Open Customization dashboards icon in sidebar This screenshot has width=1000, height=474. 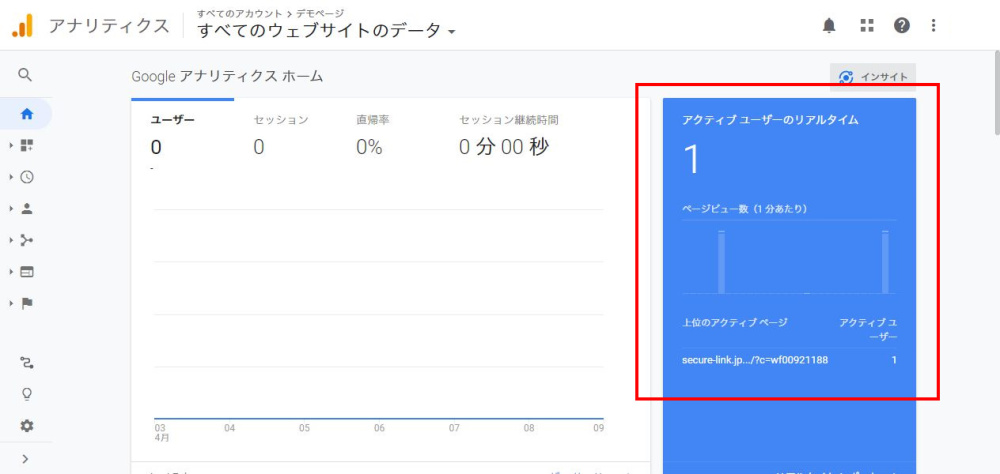click(27, 146)
